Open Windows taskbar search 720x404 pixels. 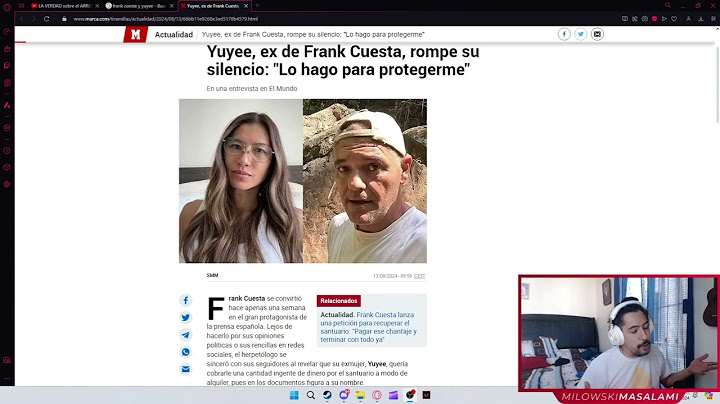point(310,395)
